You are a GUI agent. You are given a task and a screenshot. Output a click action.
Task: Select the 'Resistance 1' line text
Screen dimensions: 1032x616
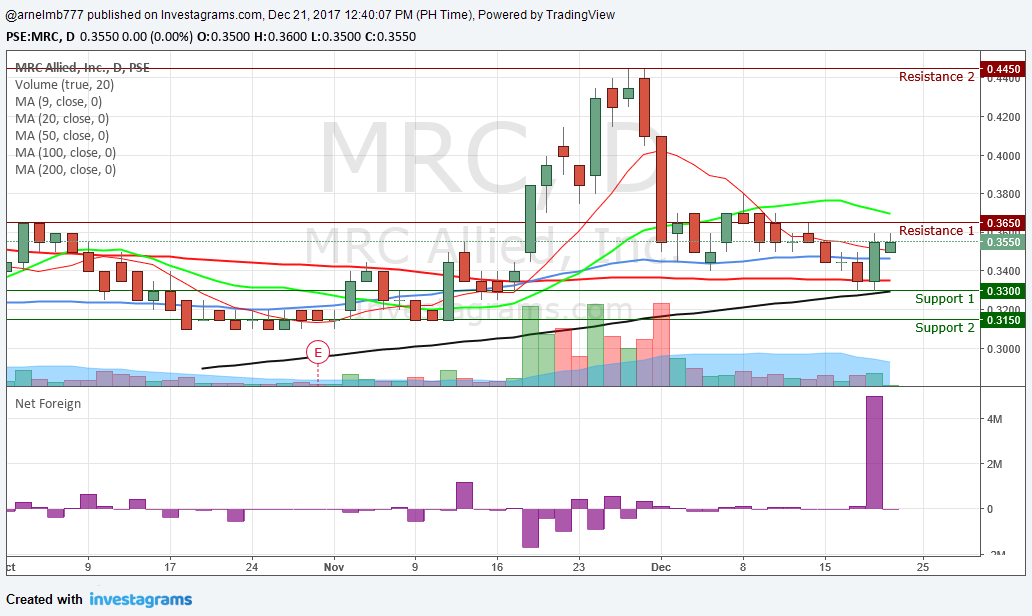[x=937, y=231]
